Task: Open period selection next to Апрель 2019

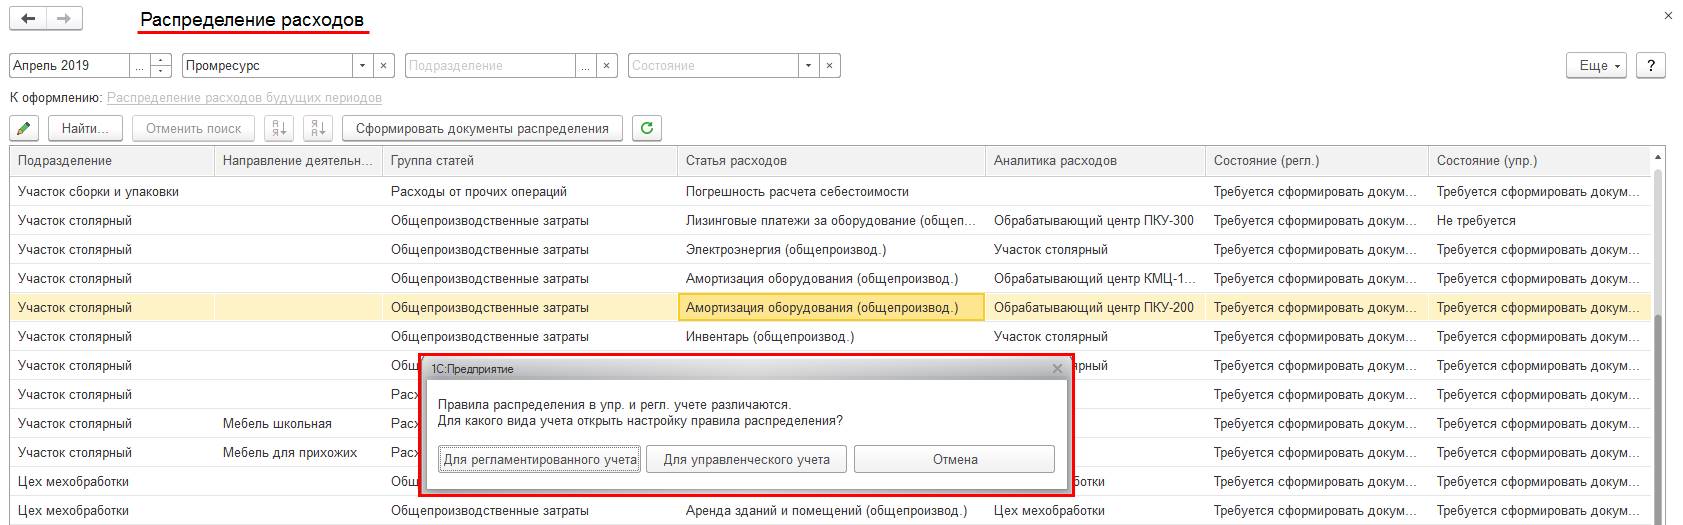Action: 140,66
